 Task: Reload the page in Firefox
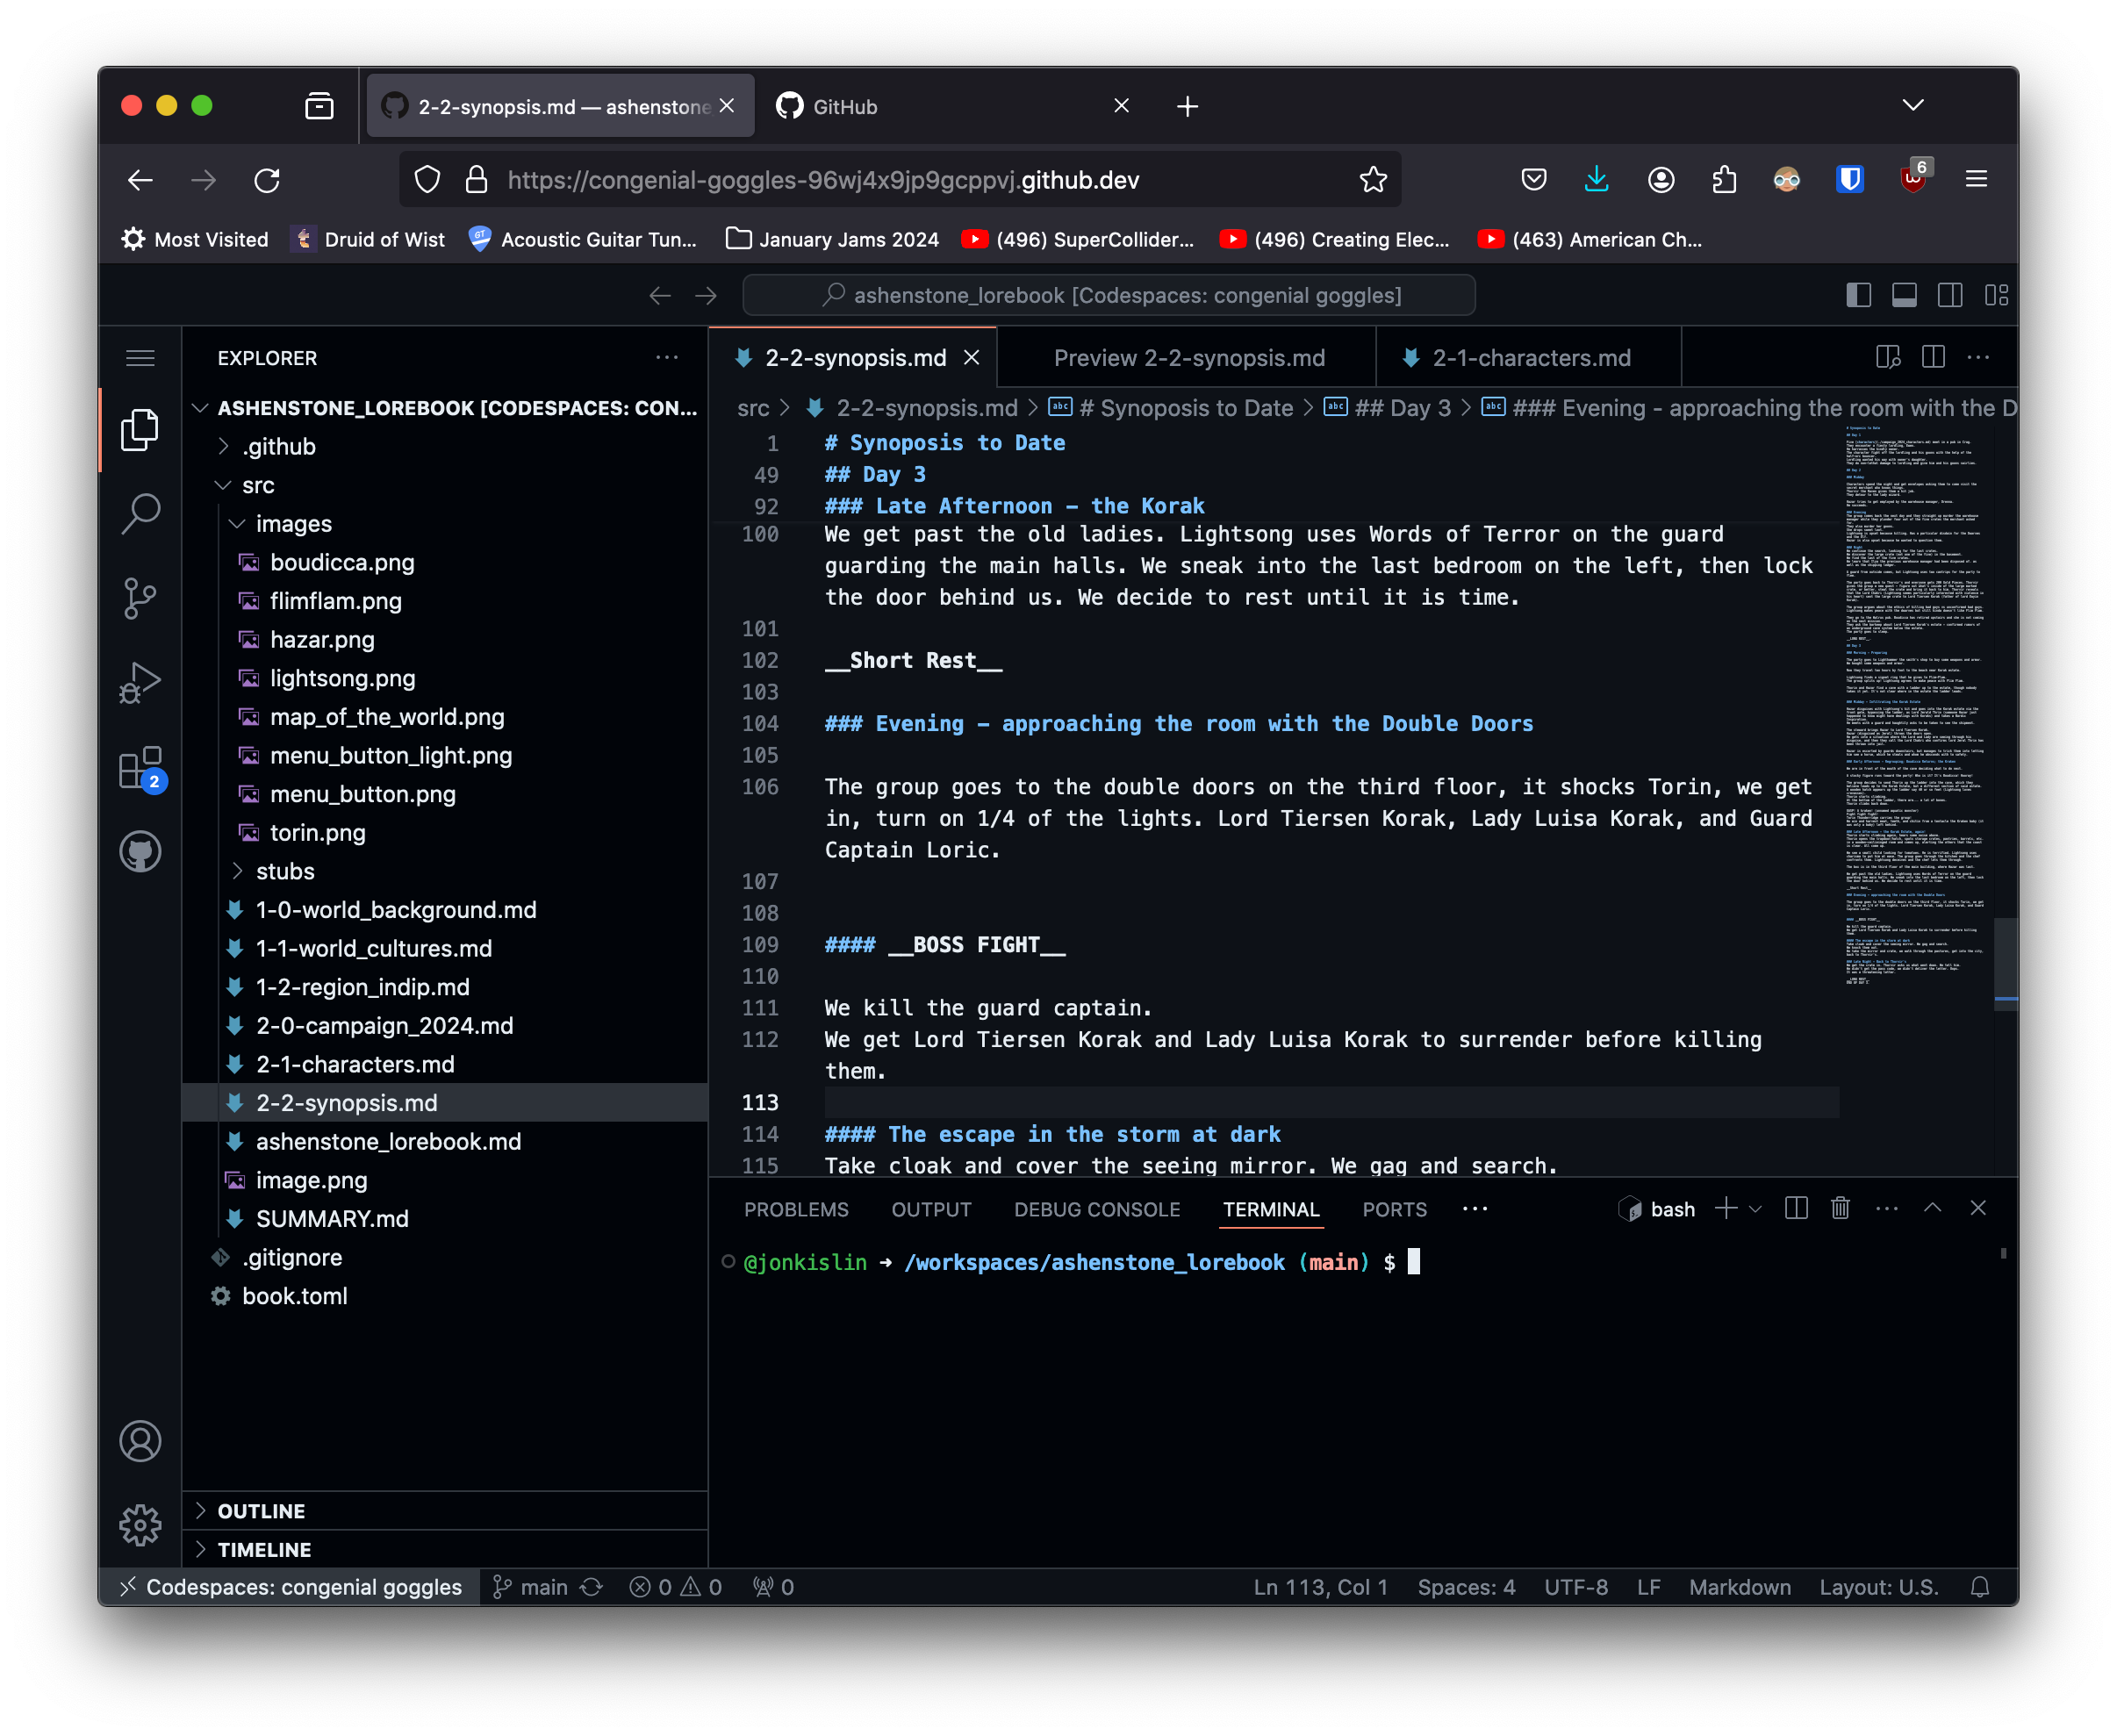pyautogui.click(x=267, y=180)
